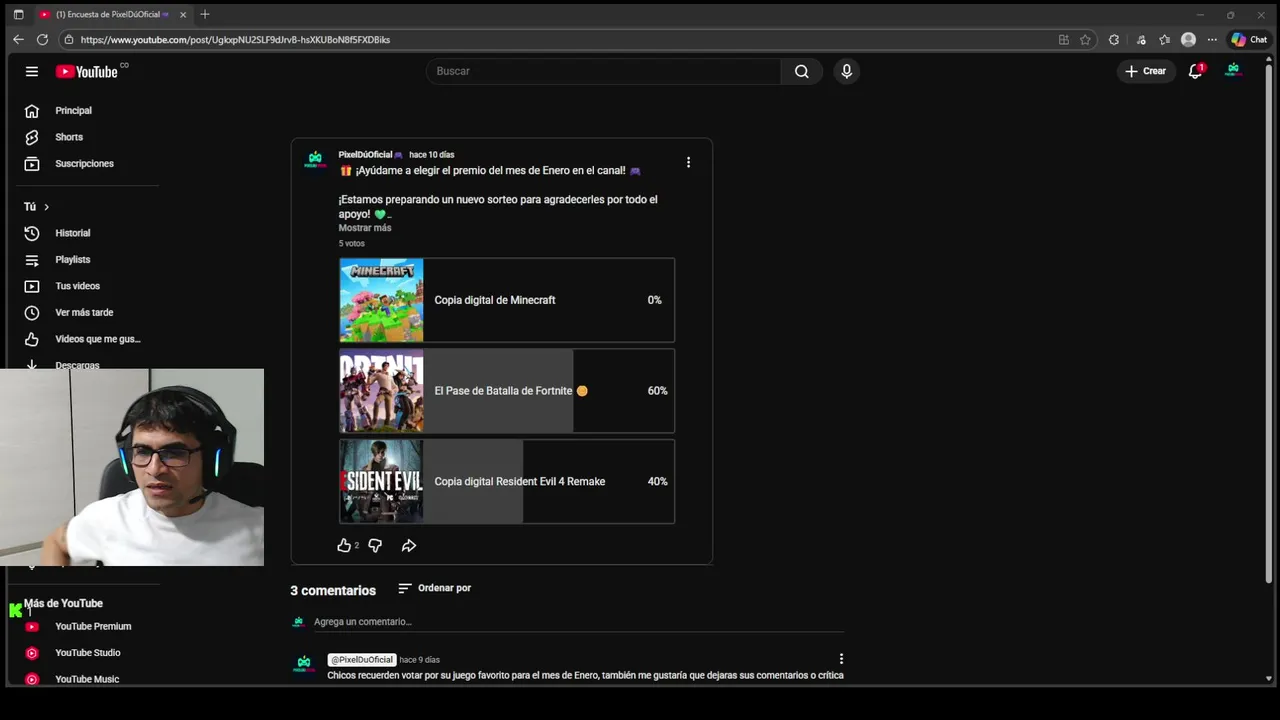This screenshot has width=1280, height=720.
Task: Open the notifications bell
Action: [x=1196, y=71]
